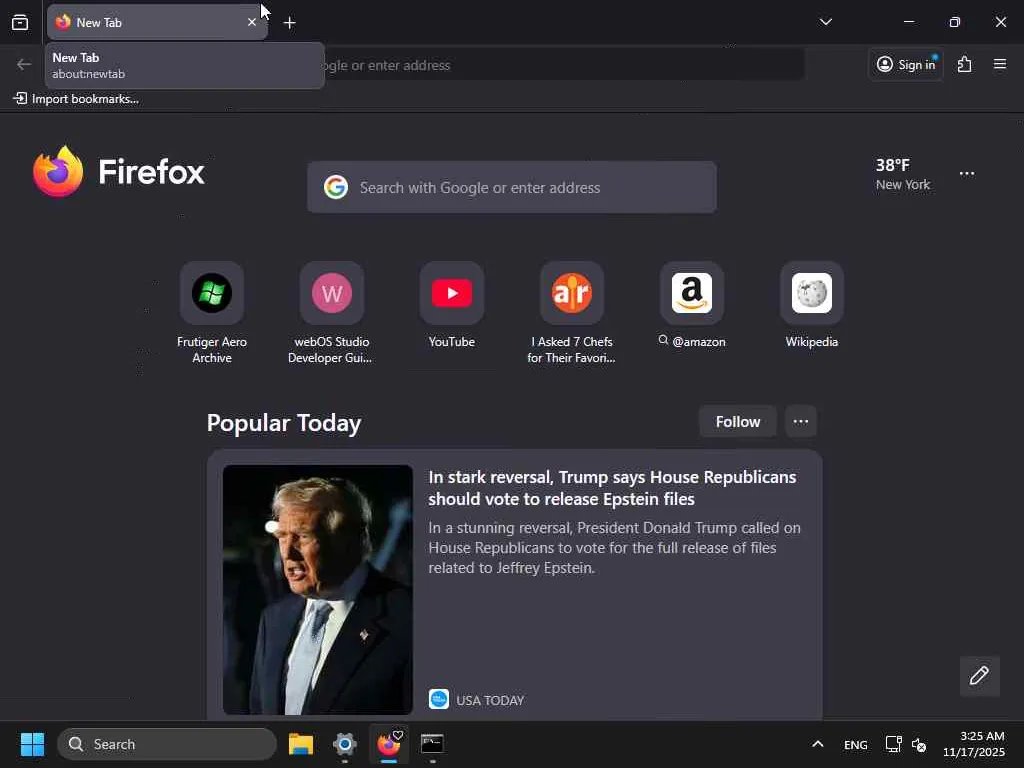Open the Trump Epstein files headline

tap(612, 488)
